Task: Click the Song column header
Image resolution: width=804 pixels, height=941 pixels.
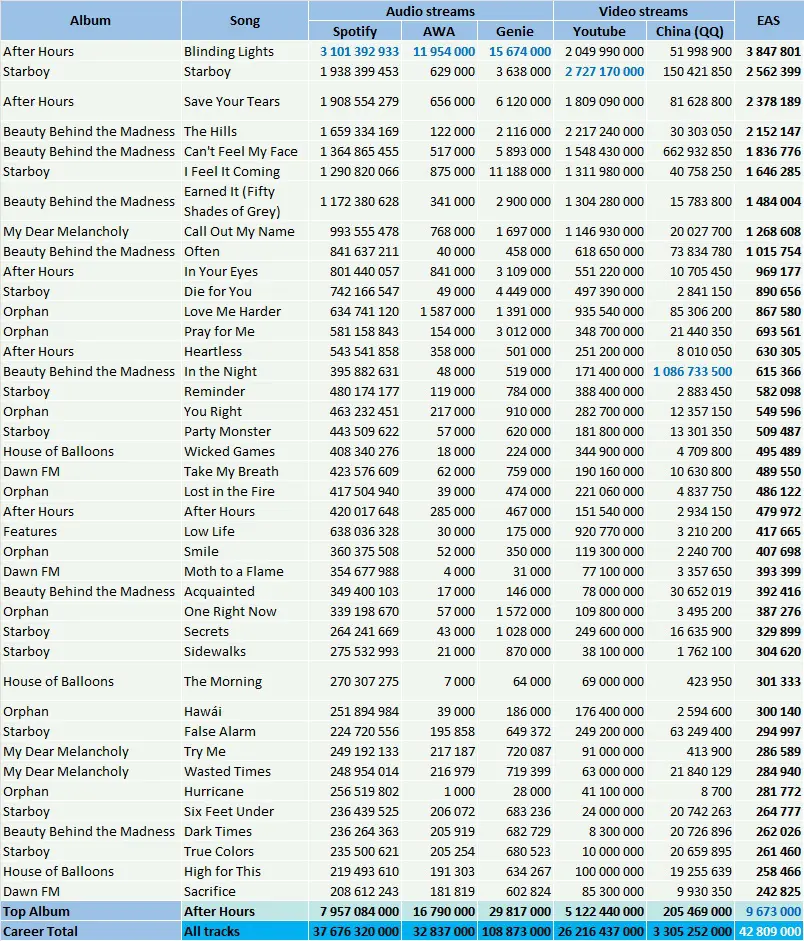Action: click(245, 20)
